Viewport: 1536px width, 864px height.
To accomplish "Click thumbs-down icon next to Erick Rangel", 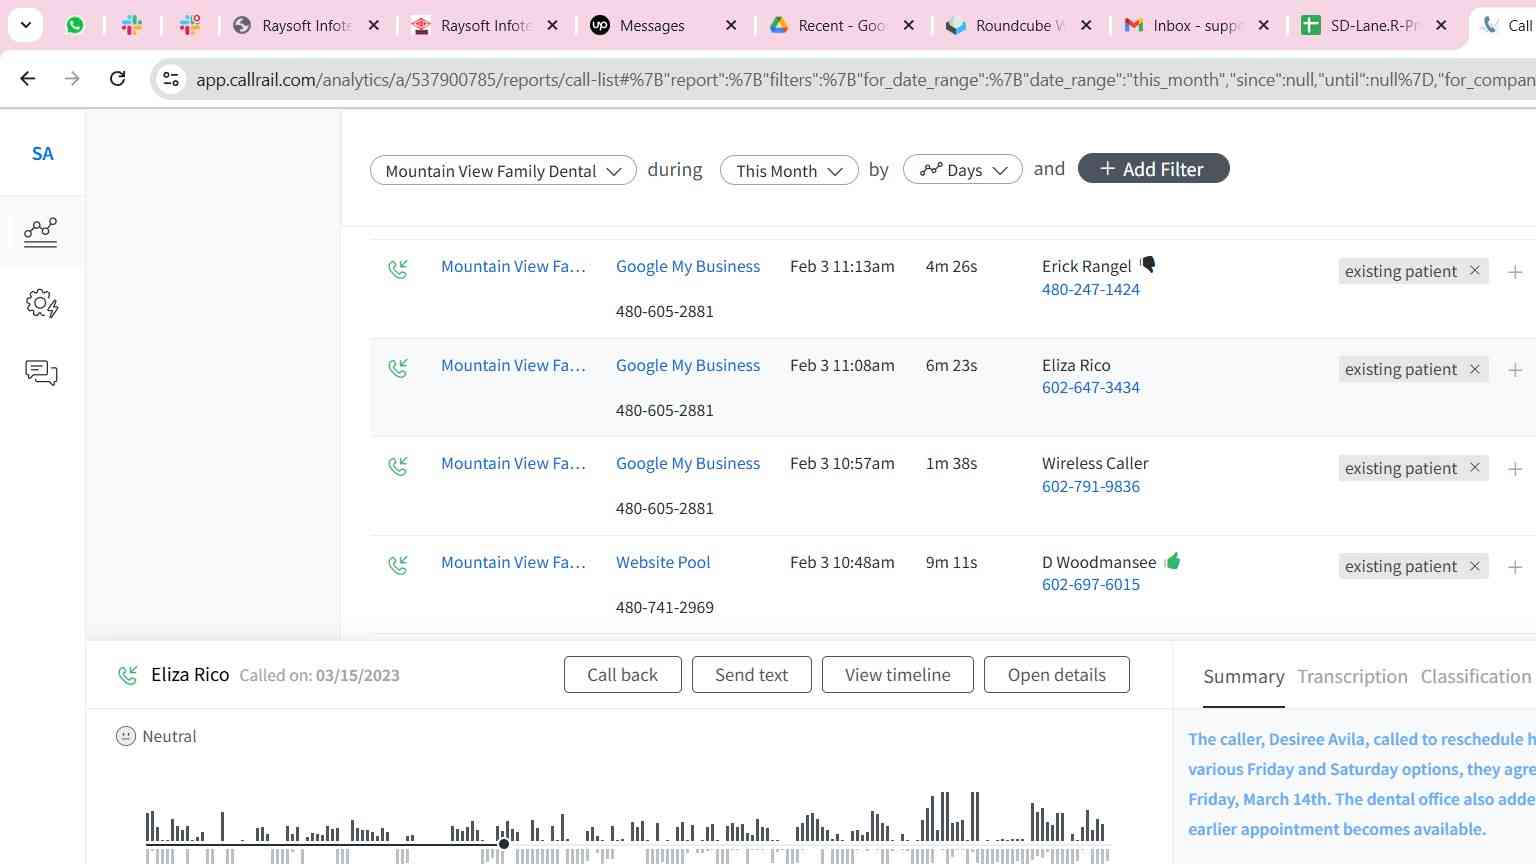I will tap(1148, 264).
